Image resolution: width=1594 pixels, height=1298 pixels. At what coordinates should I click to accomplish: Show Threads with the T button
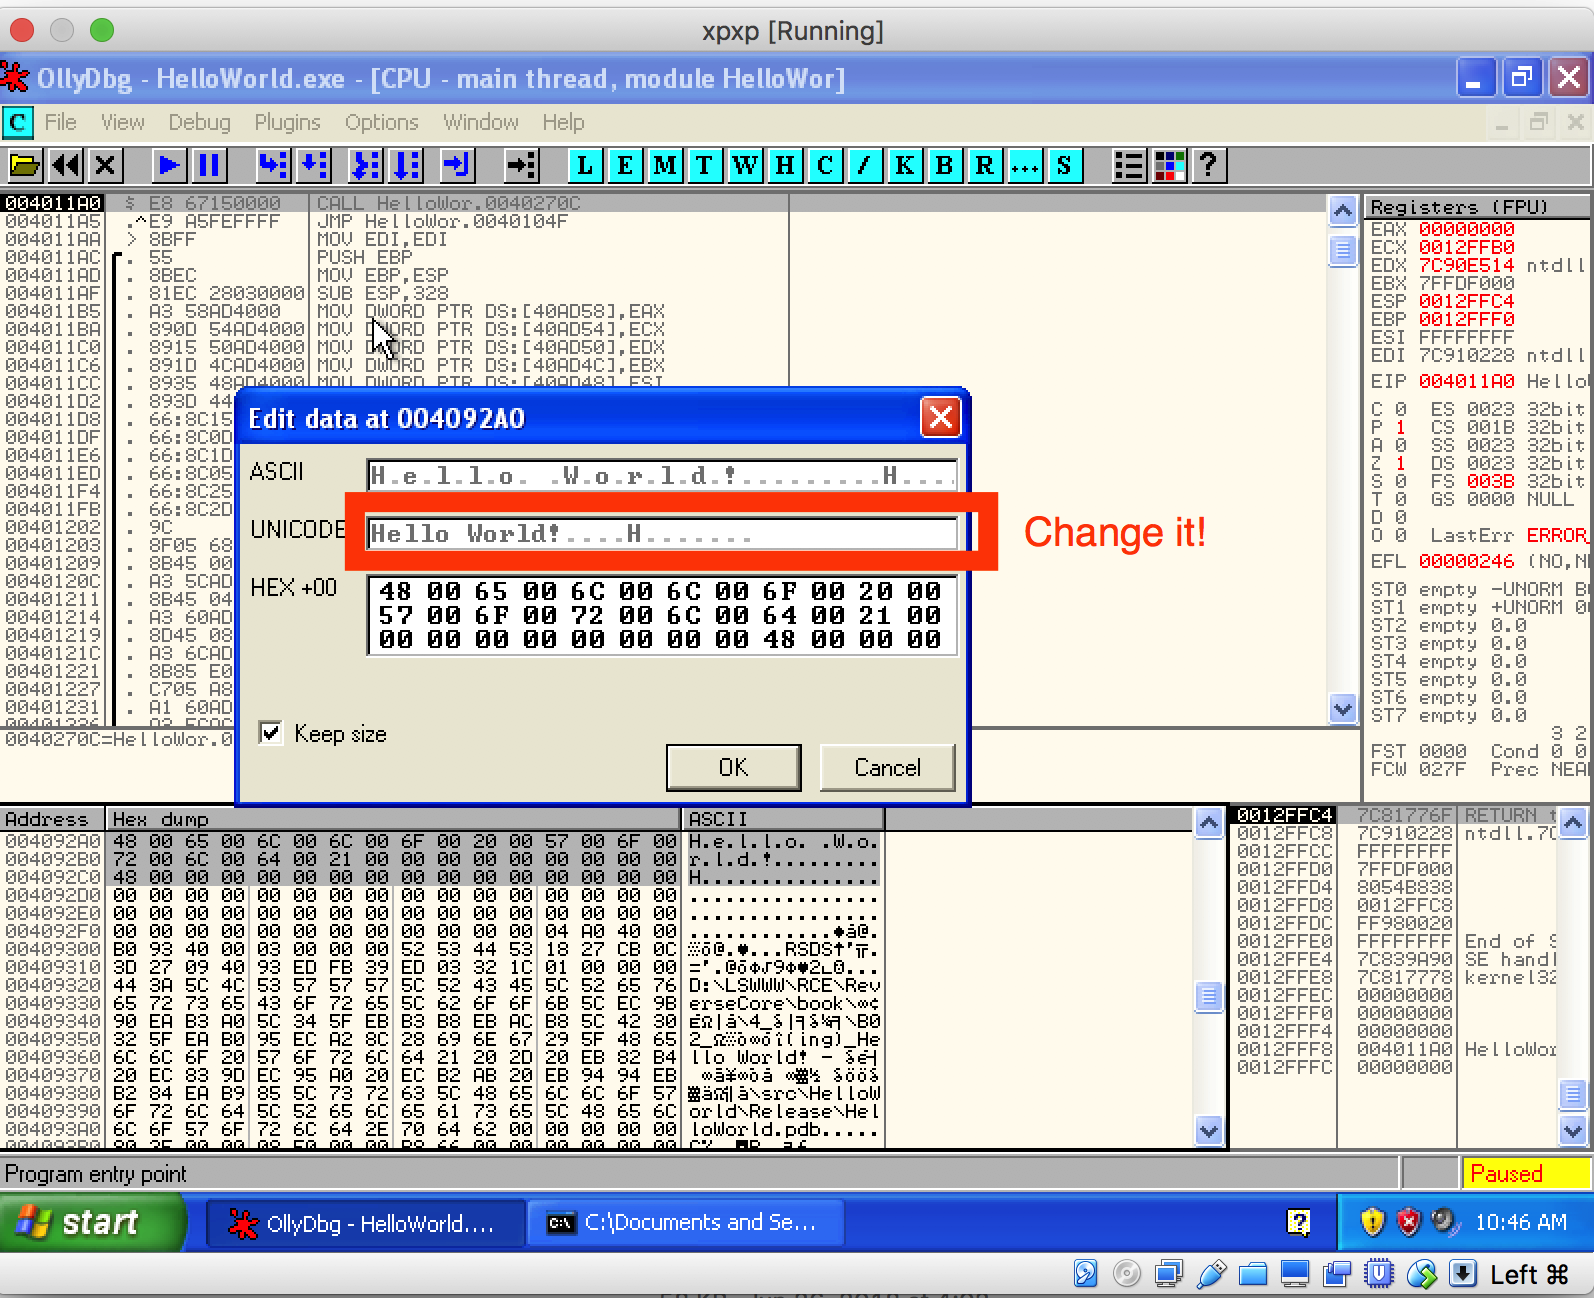705,165
